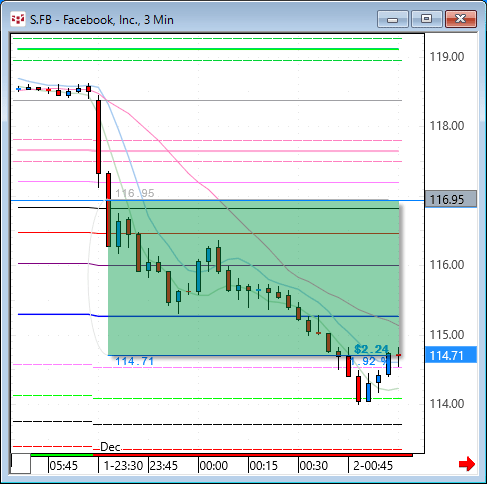Image resolution: width=487 pixels, height=484 pixels.
Task: Click the white box at bottom-left corner
Action: click(x=21, y=464)
